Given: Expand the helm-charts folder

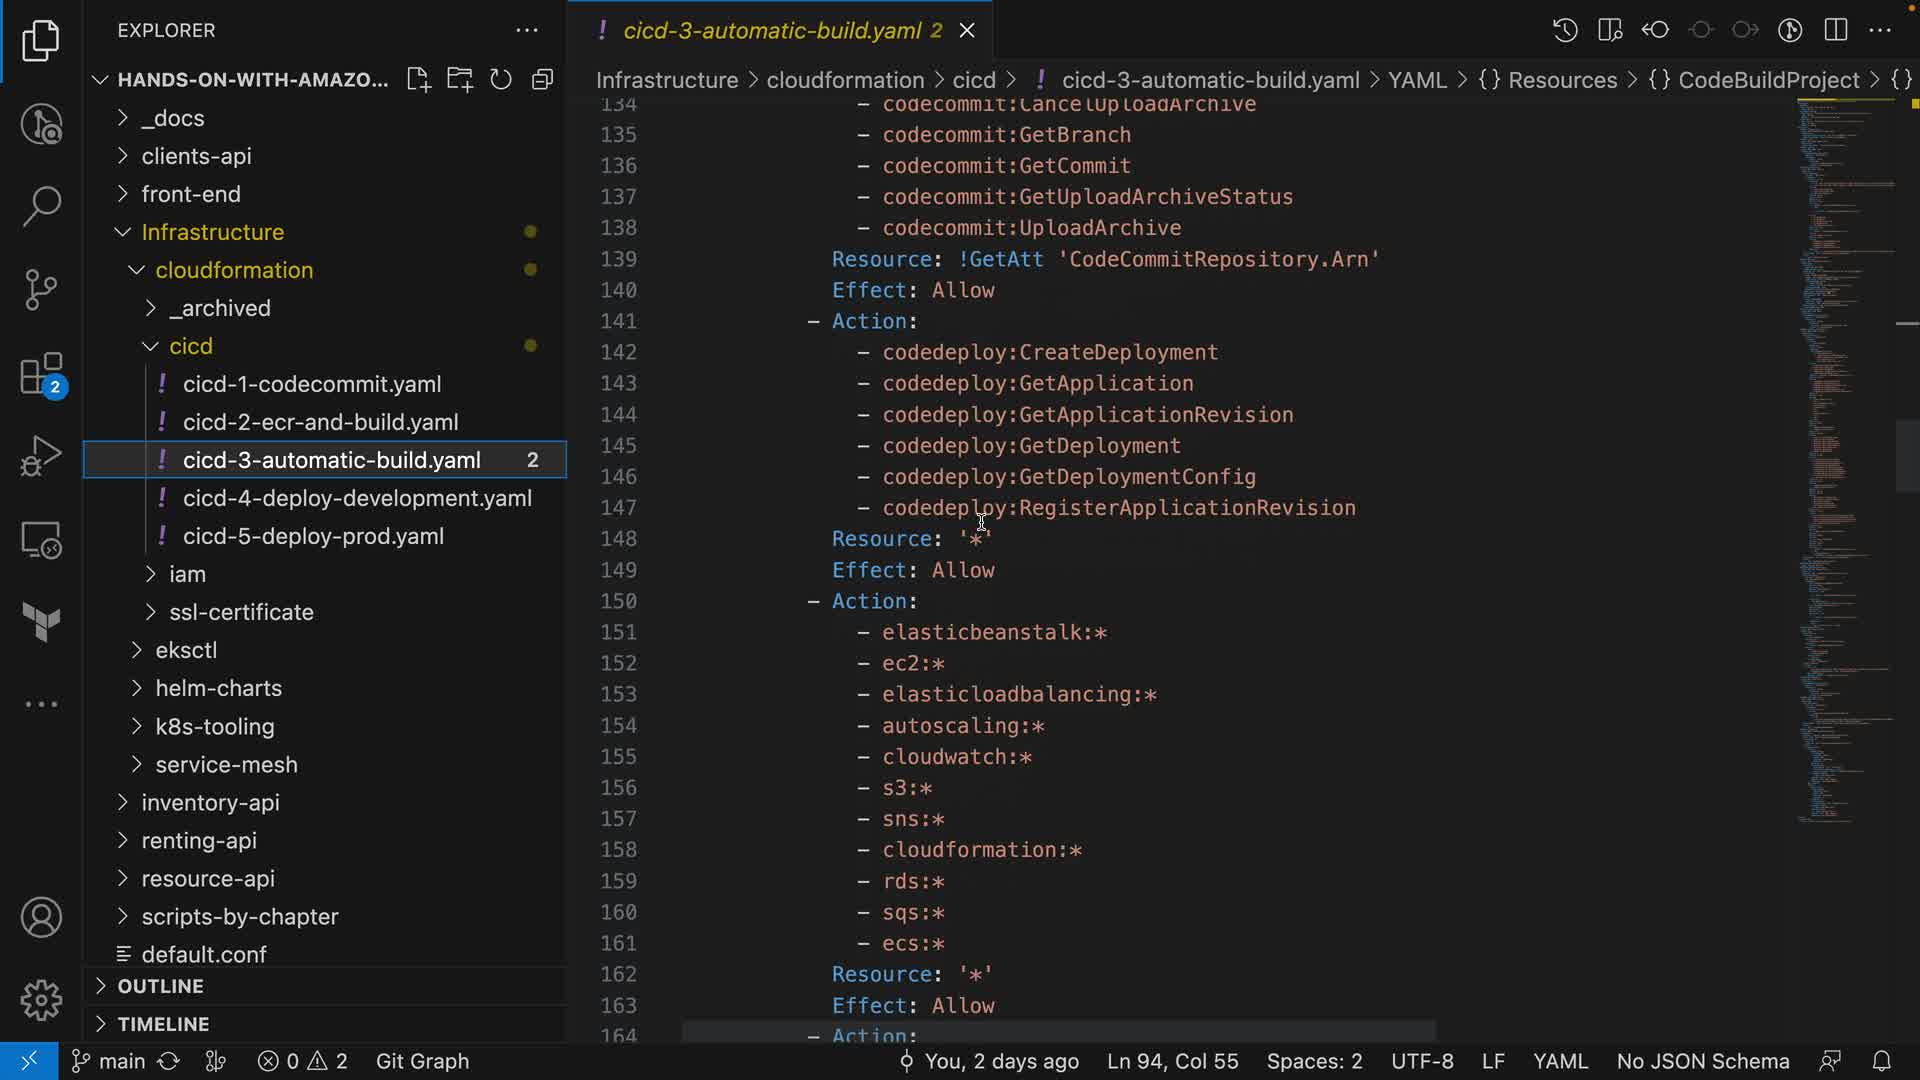Looking at the screenshot, I should coord(218,688).
